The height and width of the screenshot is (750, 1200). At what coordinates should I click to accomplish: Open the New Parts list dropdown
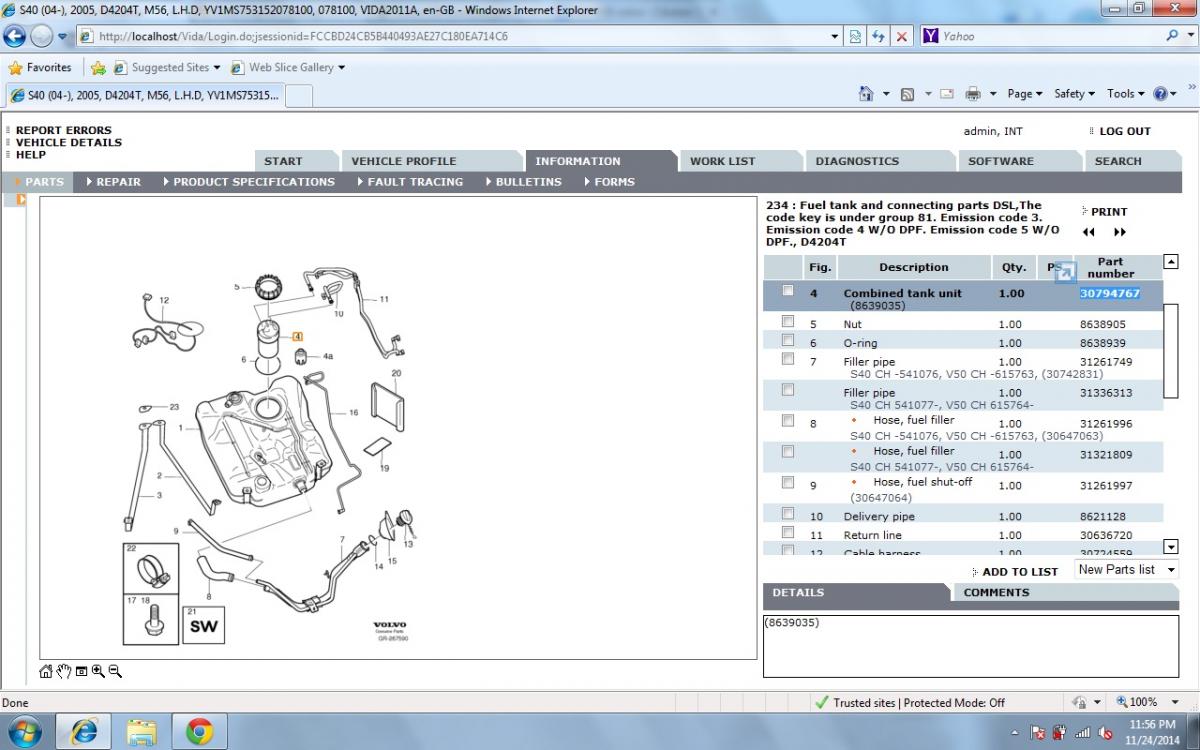pos(1126,570)
